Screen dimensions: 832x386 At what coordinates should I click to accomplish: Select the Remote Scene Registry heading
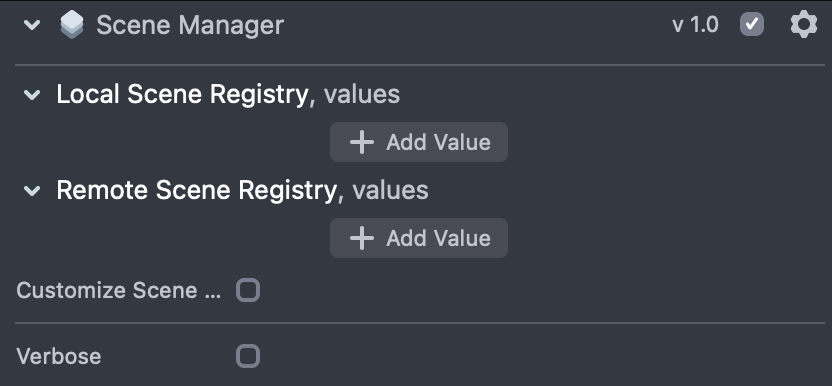[196, 190]
